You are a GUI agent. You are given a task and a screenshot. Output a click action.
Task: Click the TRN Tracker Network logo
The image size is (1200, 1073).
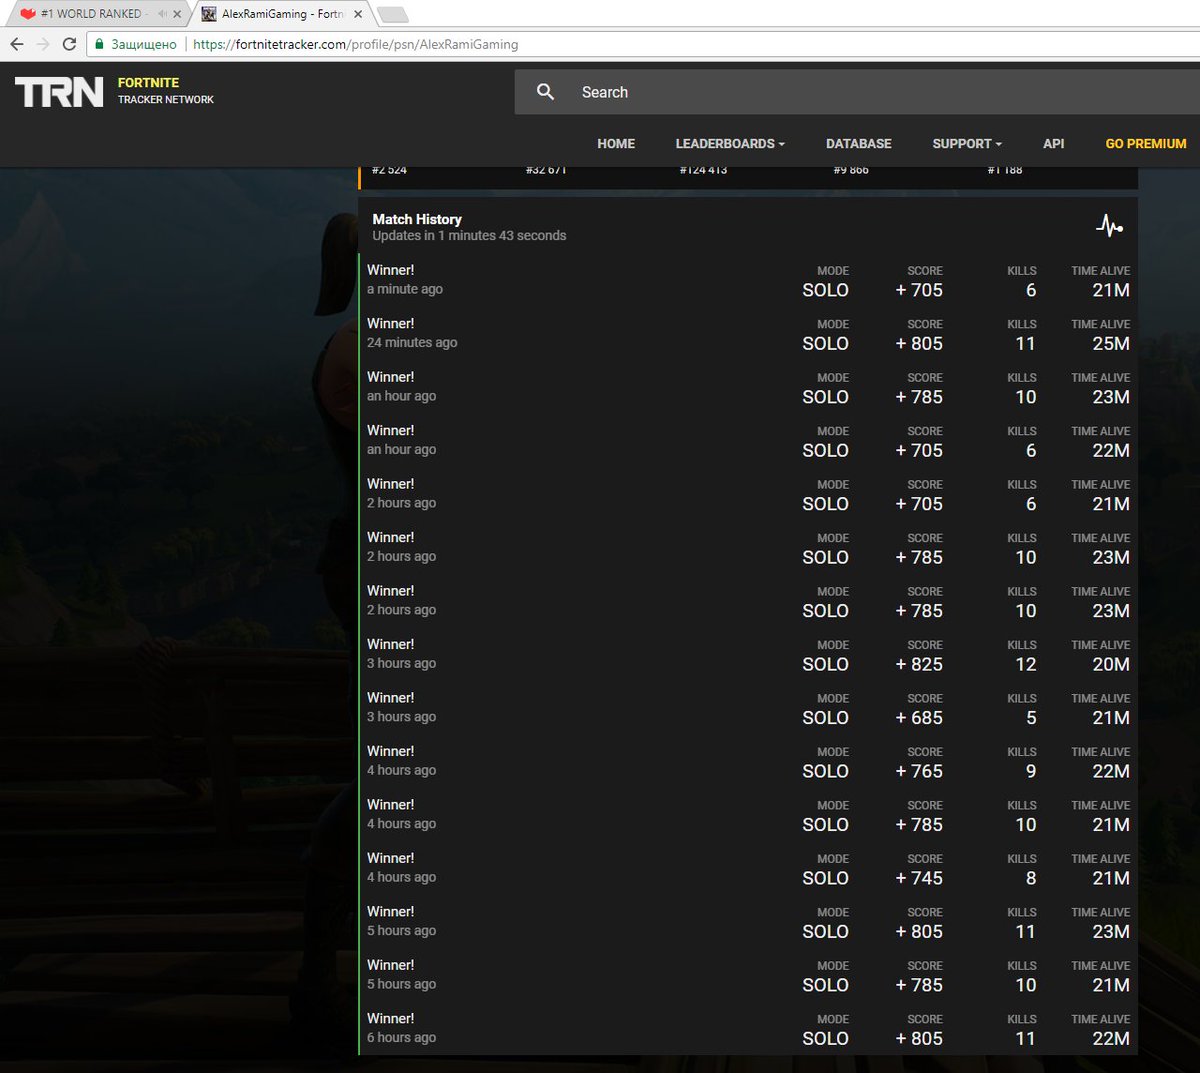pos(59,92)
